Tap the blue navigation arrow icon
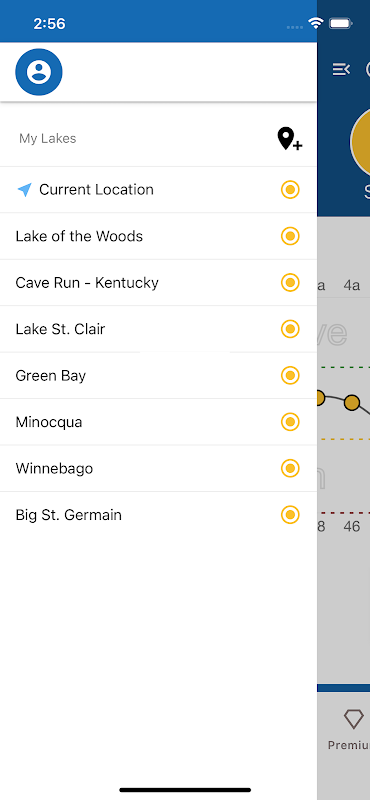This screenshot has width=370, height=800. pos(24,190)
